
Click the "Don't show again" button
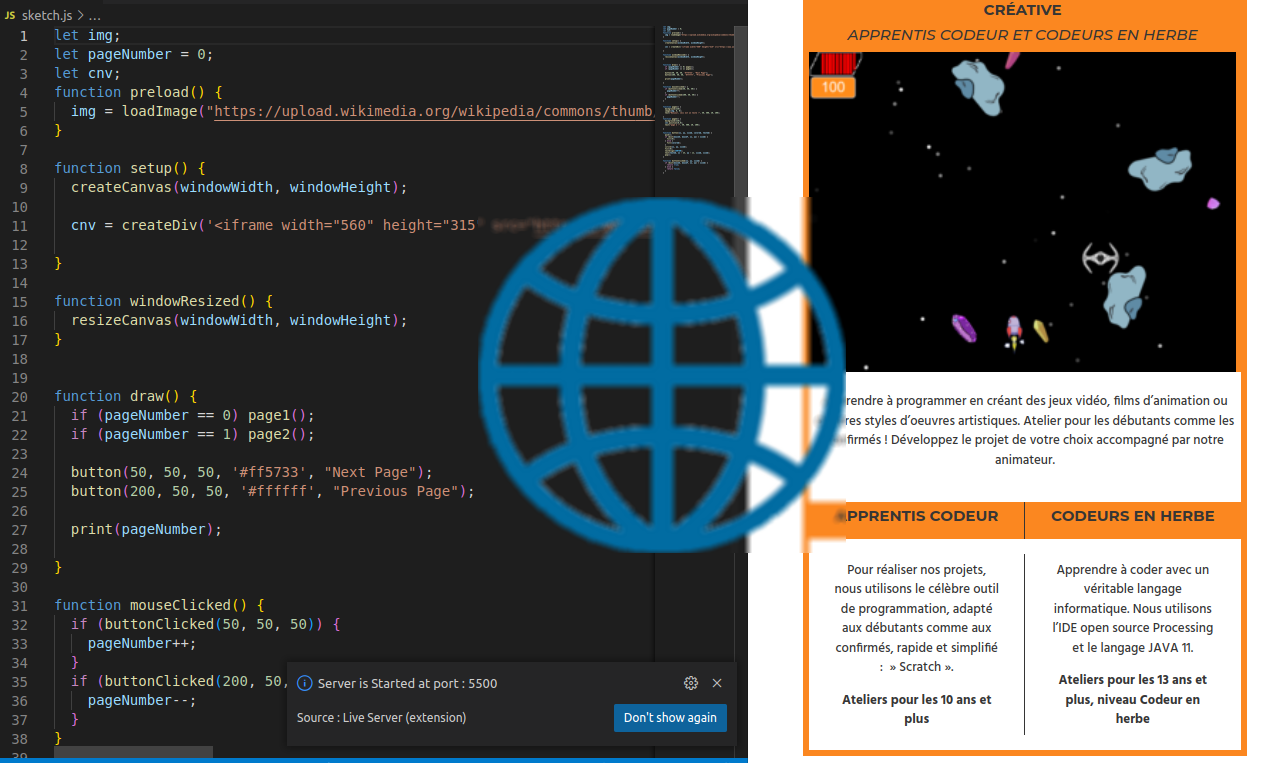670,718
